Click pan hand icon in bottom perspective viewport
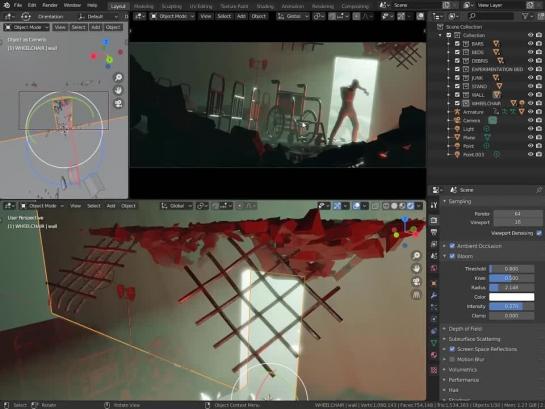Screen dimensions: 545x409 pos(416,268)
